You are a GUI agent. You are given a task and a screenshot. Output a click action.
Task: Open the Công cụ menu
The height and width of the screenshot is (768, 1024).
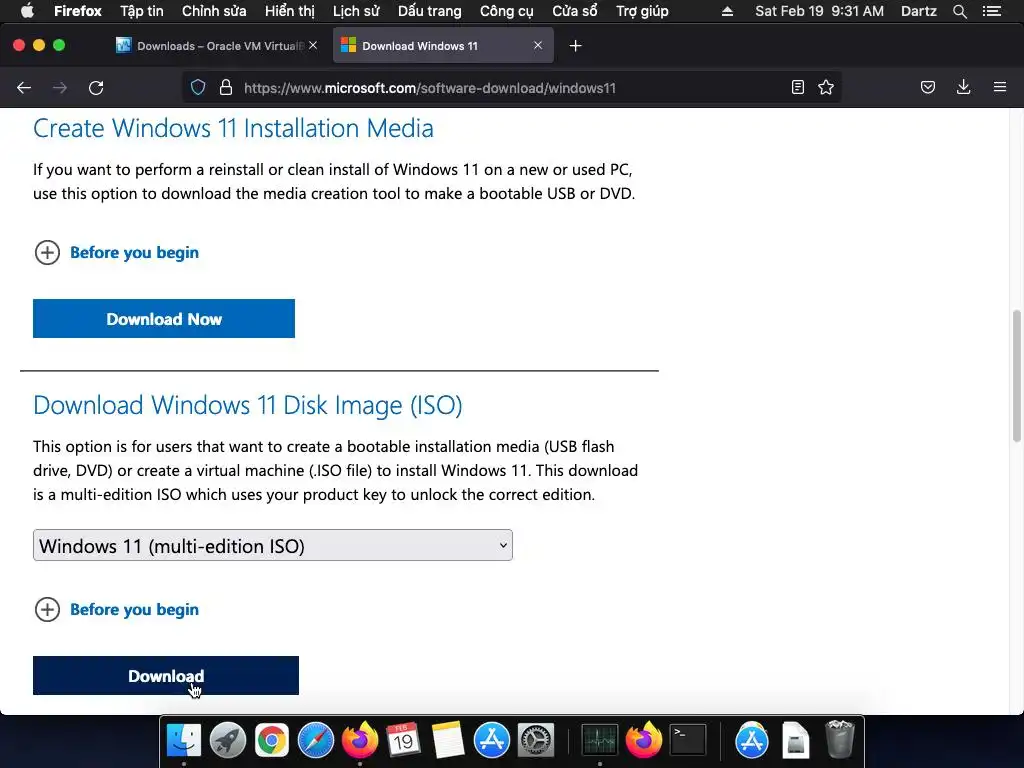pyautogui.click(x=507, y=11)
